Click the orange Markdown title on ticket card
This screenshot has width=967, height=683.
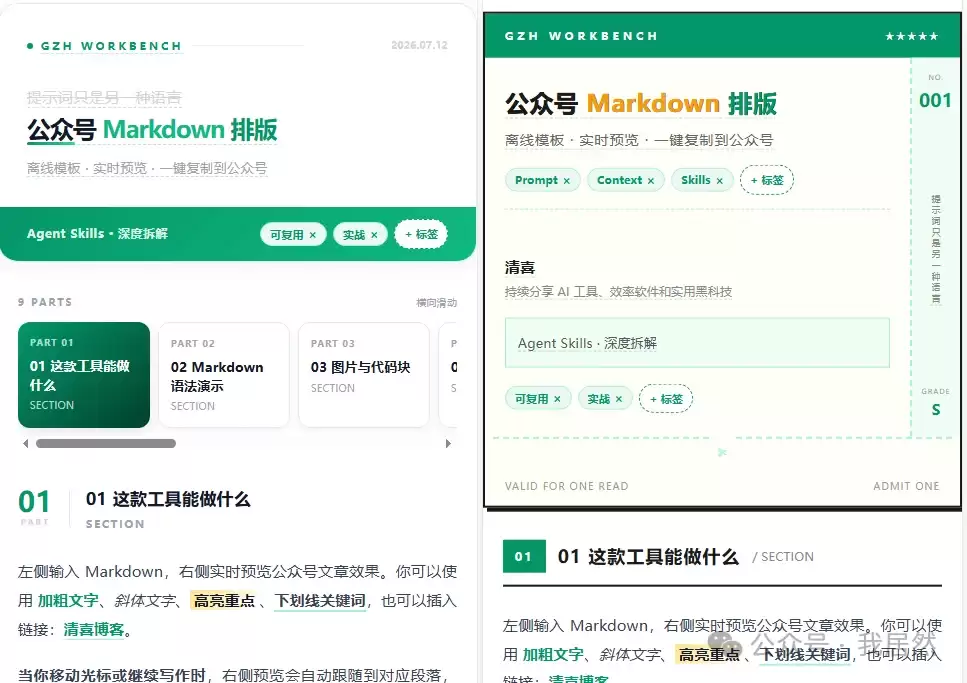pyautogui.click(x=653, y=104)
